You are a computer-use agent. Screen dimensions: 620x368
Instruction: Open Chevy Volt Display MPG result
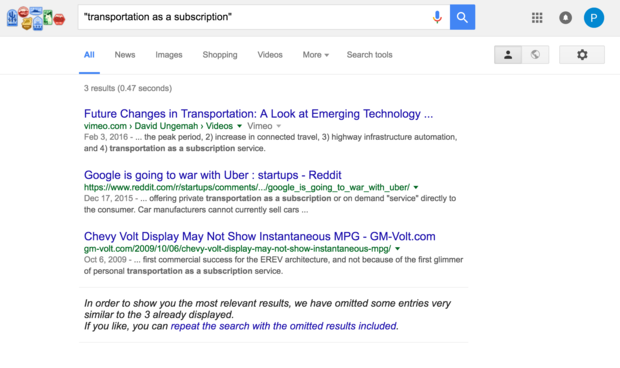(x=259, y=236)
